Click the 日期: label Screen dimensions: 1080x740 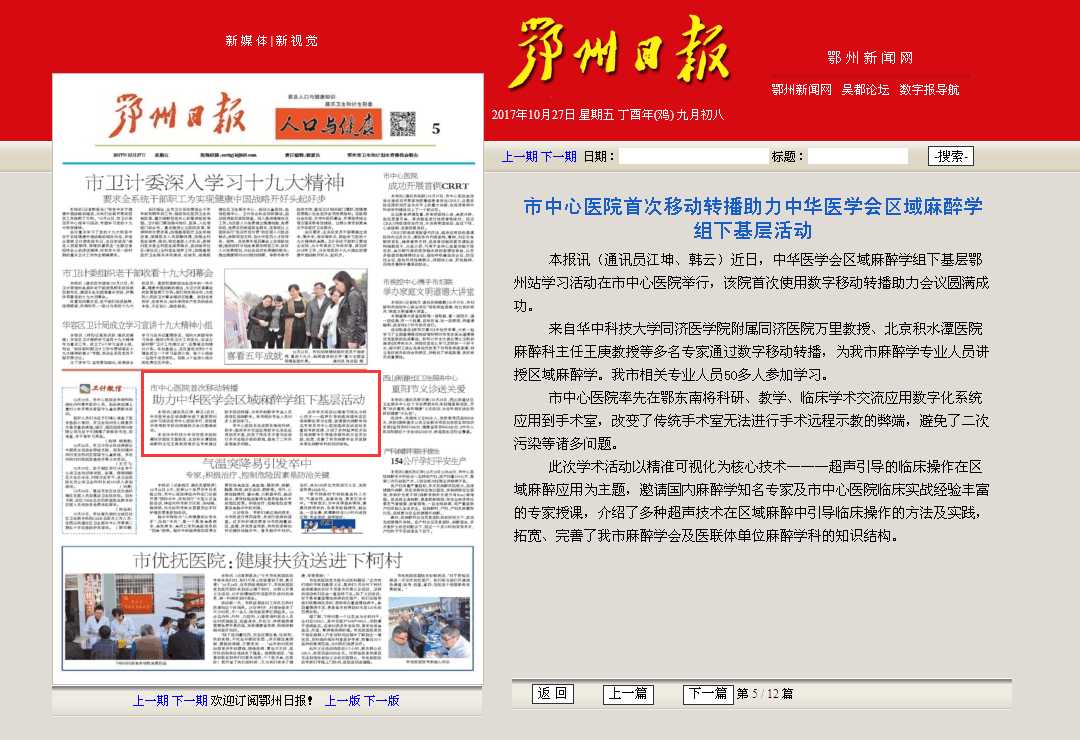click(599, 156)
